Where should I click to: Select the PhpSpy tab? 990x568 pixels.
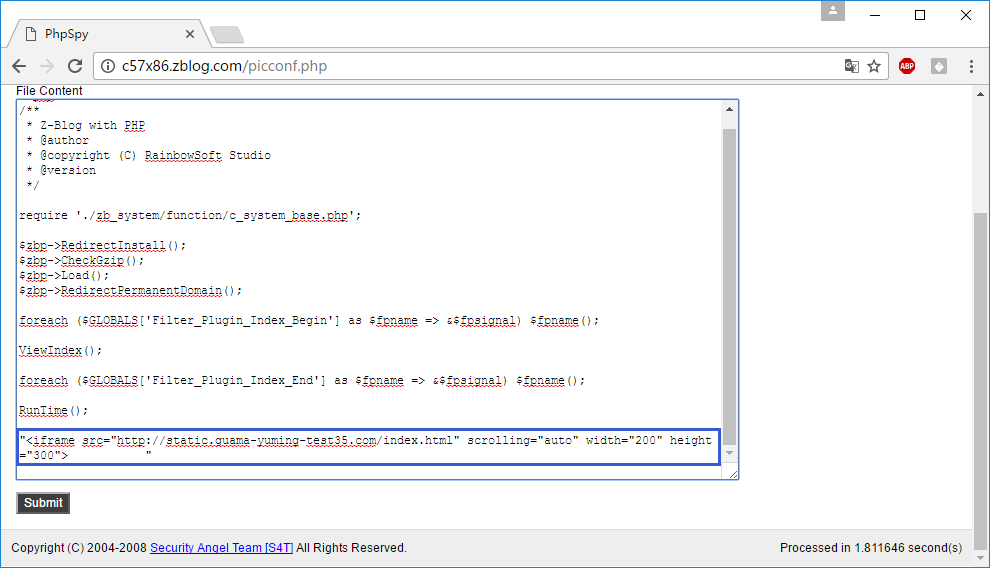[107, 34]
